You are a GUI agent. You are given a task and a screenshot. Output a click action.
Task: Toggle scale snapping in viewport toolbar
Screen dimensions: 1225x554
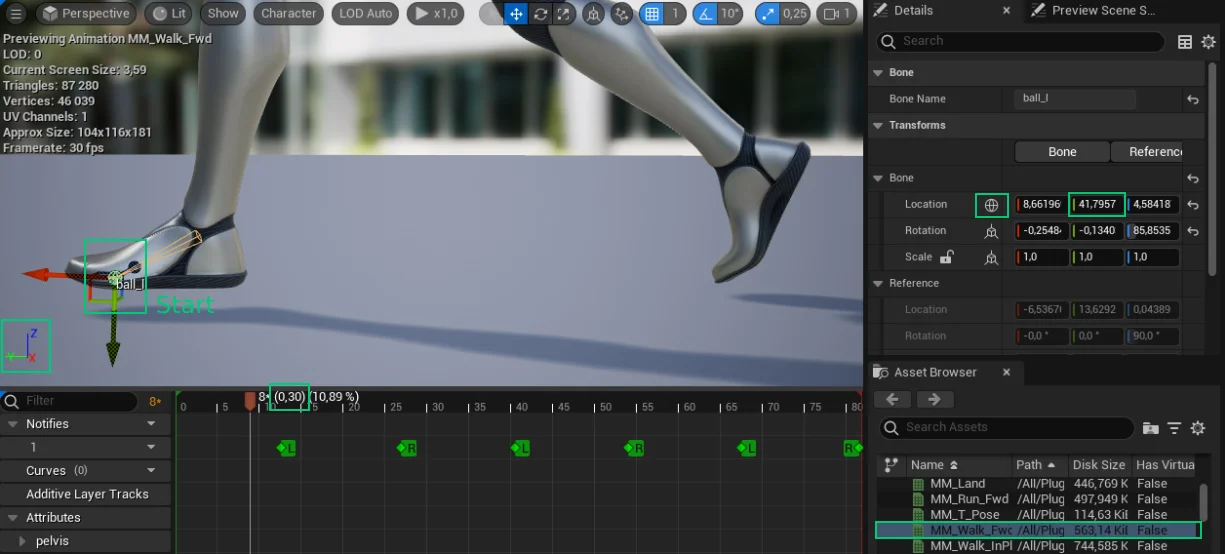pyautogui.click(x=767, y=14)
